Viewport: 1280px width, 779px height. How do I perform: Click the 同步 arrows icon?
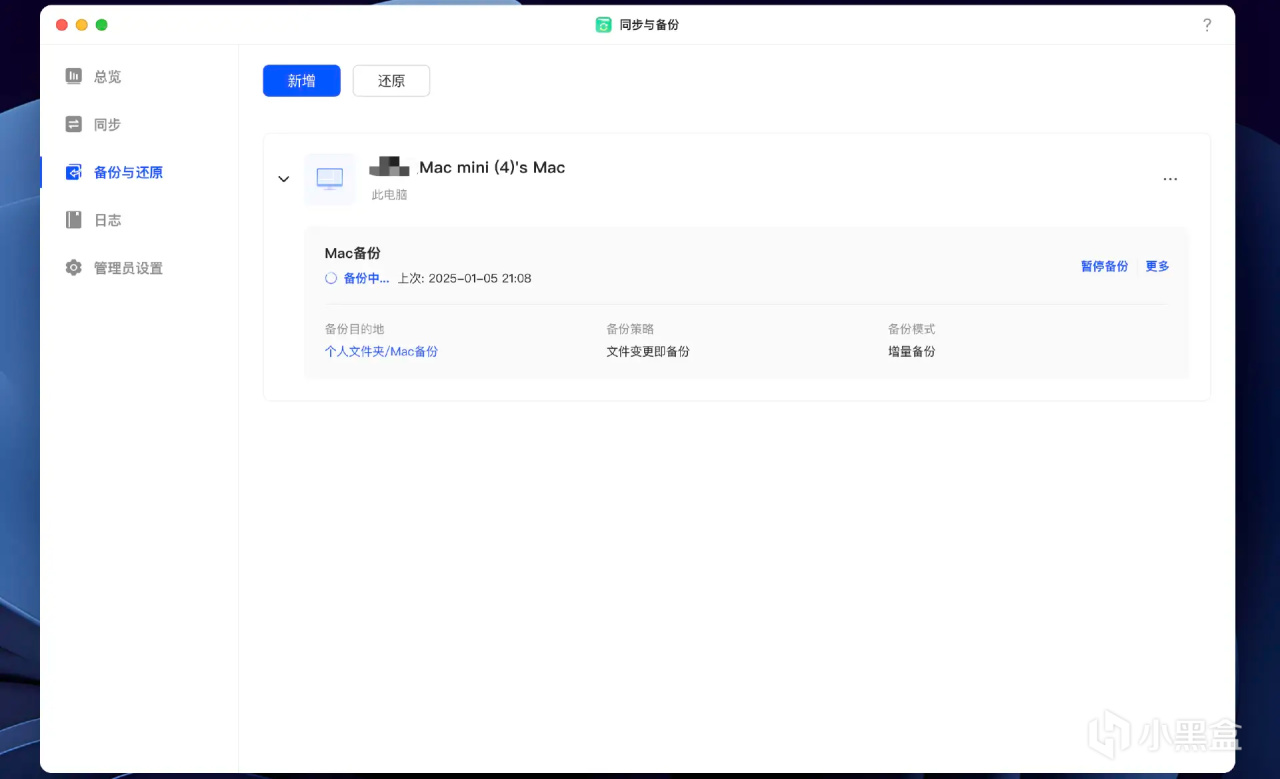(74, 124)
